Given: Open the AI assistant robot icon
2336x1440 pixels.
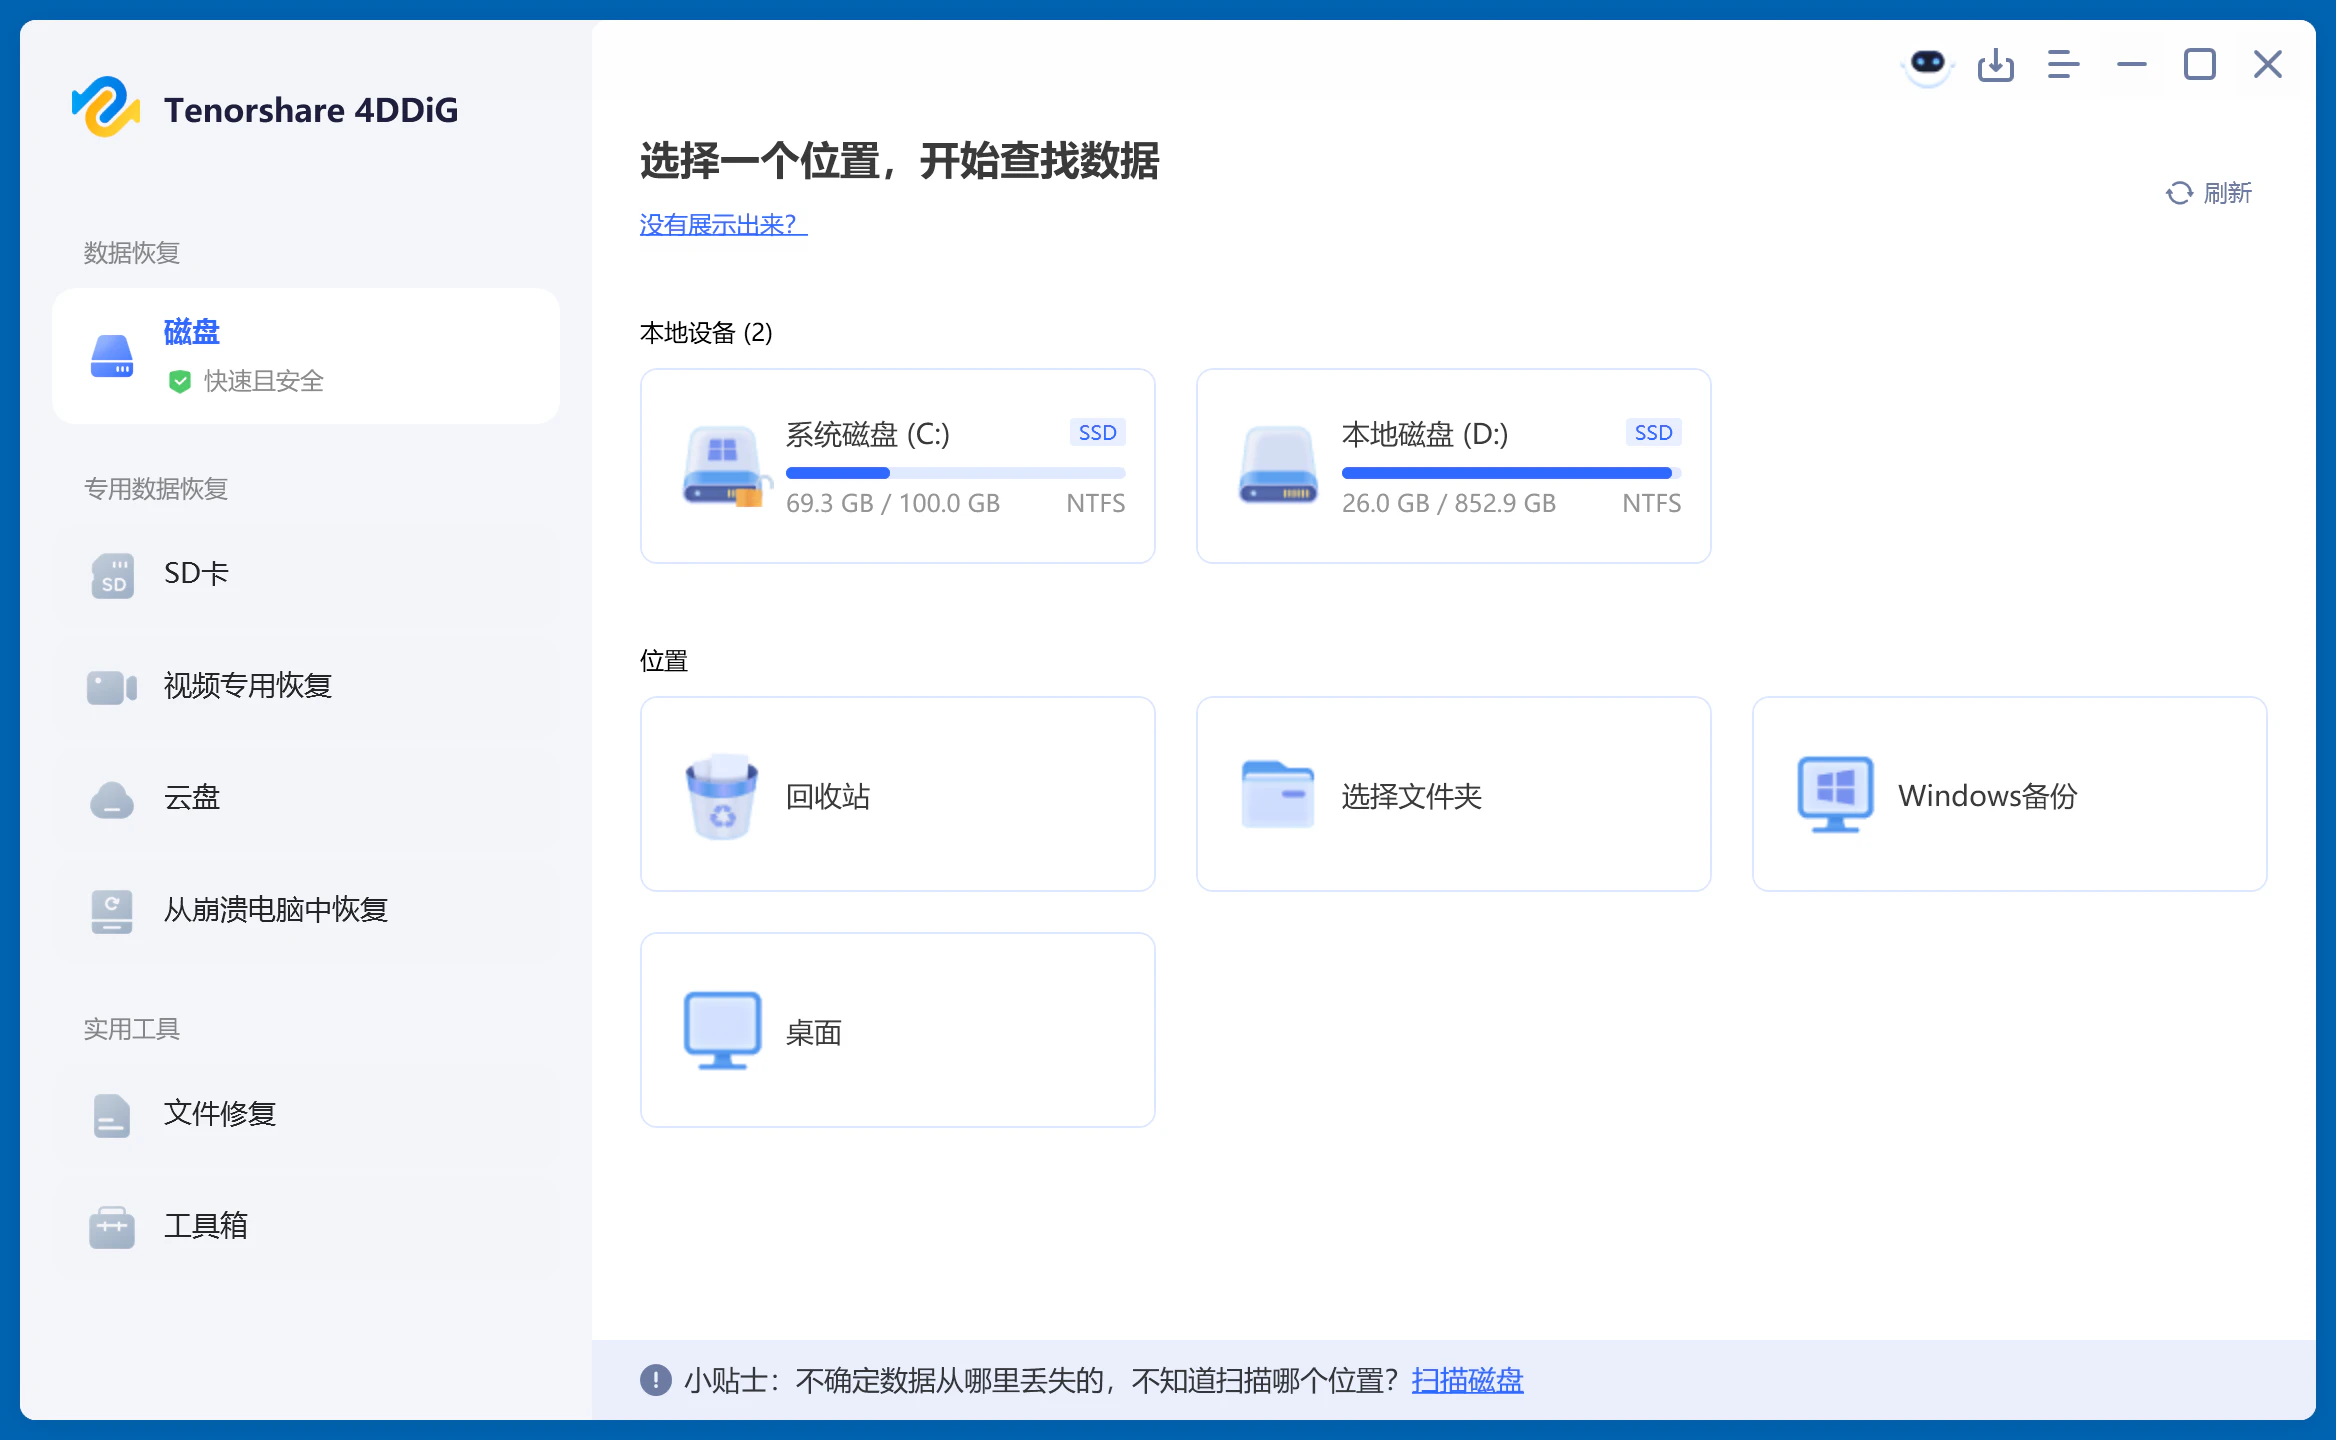Looking at the screenshot, I should tap(1927, 65).
